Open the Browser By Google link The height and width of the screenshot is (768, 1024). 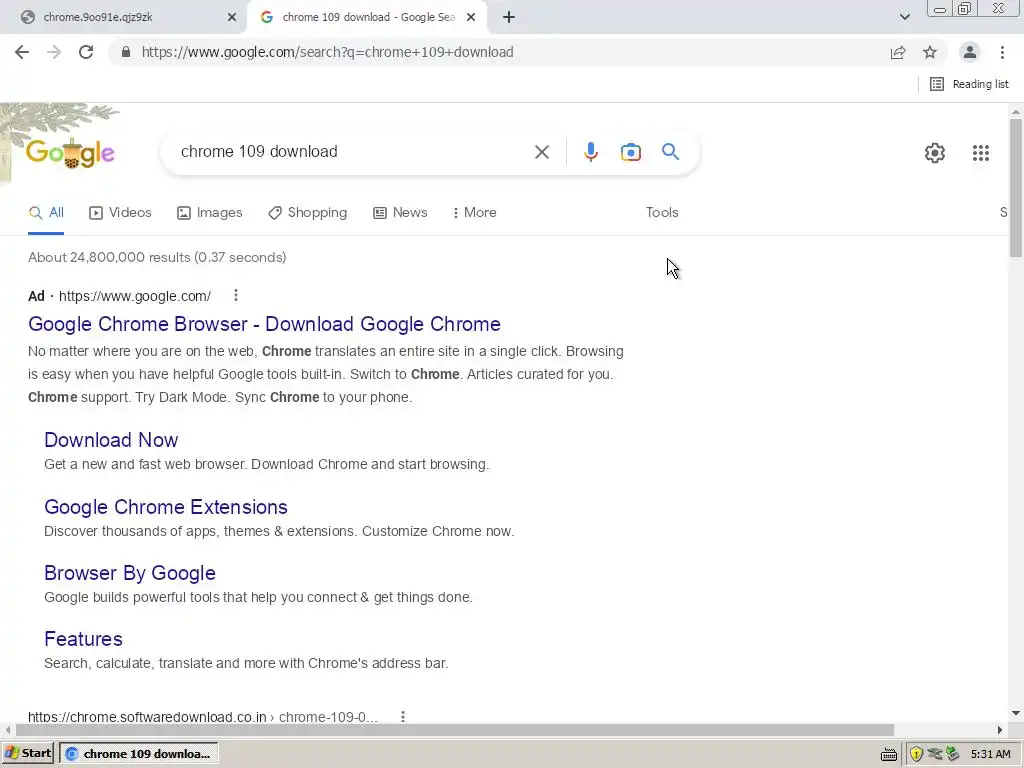coord(130,573)
